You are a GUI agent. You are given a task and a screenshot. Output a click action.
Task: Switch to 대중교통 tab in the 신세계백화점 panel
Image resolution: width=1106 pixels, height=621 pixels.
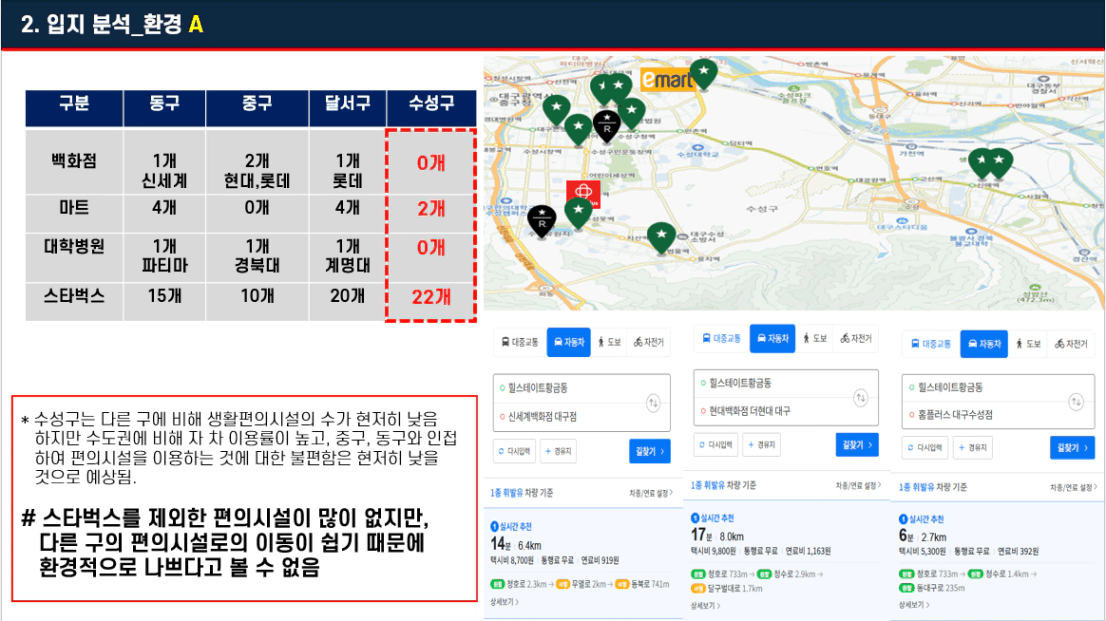click(520, 342)
